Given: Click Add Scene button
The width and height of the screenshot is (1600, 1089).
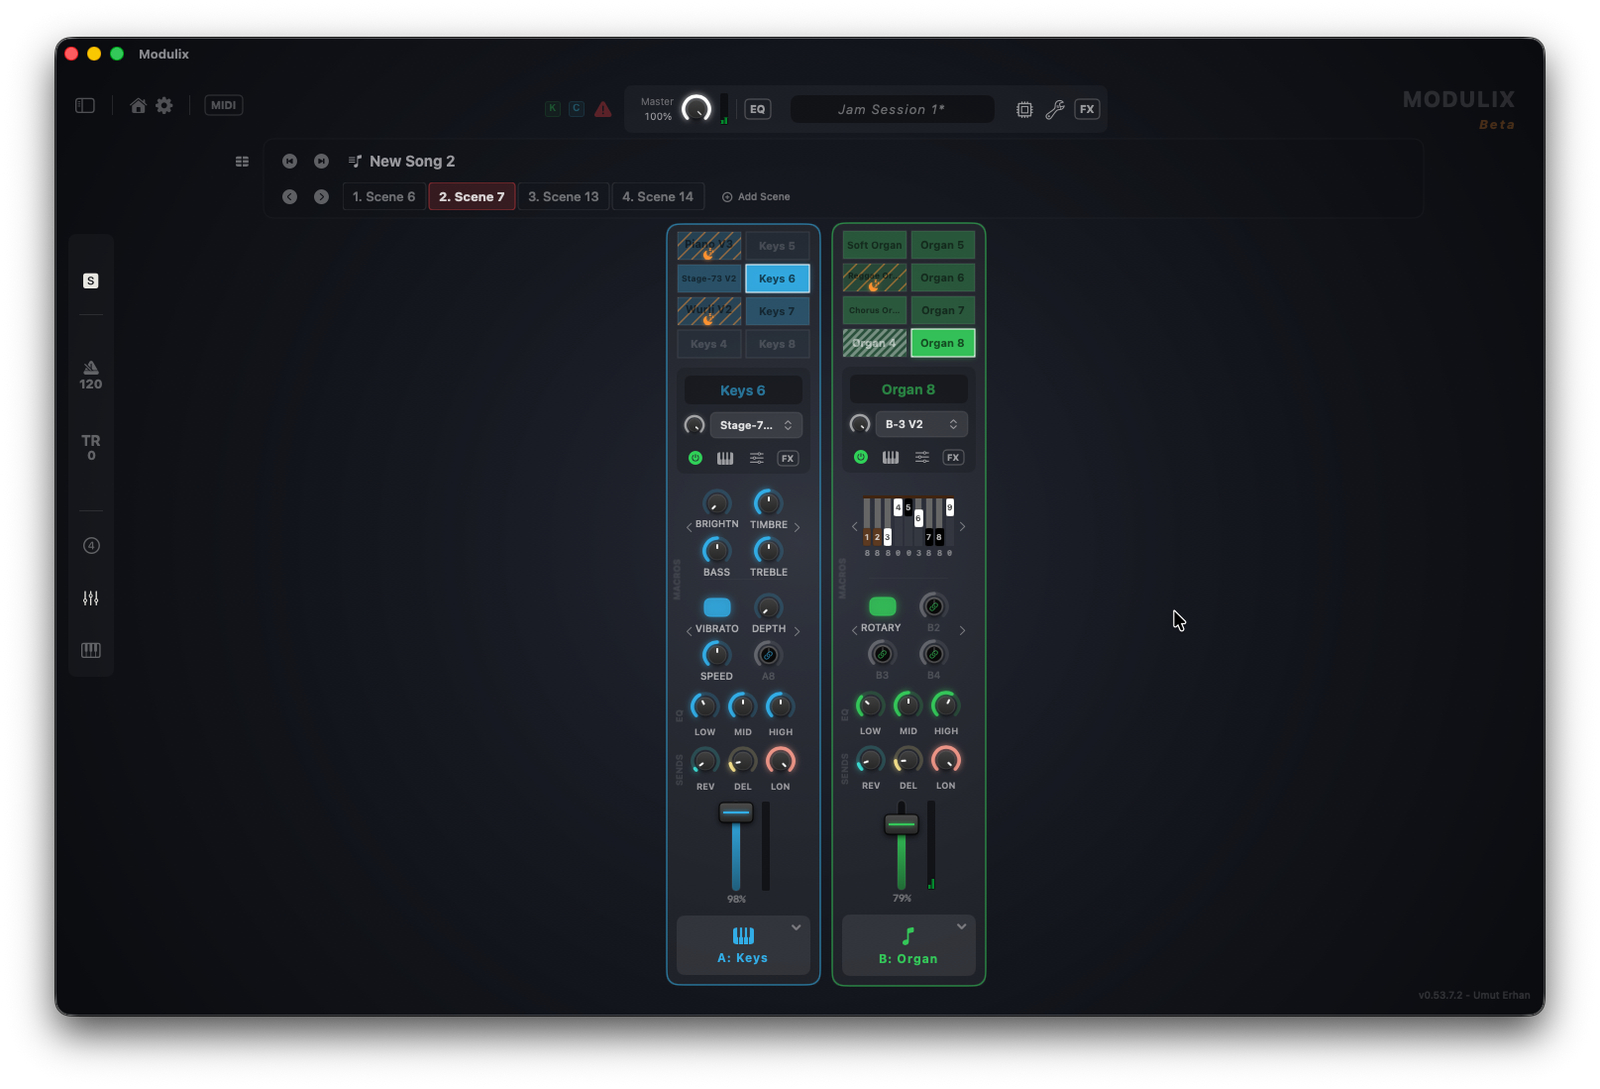Looking at the screenshot, I should [756, 197].
